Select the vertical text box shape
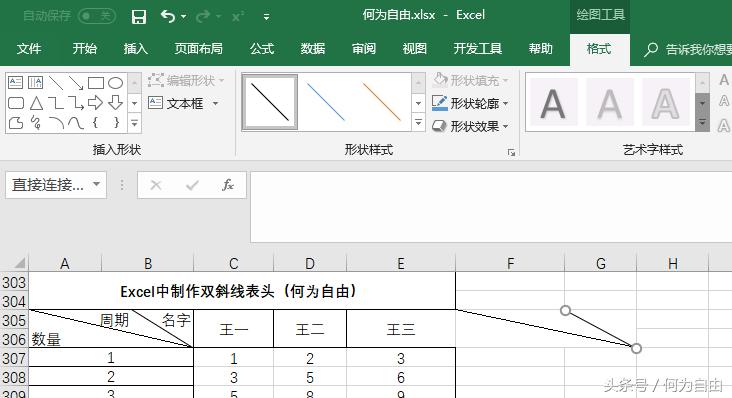The height and width of the screenshot is (398, 732). (35, 83)
